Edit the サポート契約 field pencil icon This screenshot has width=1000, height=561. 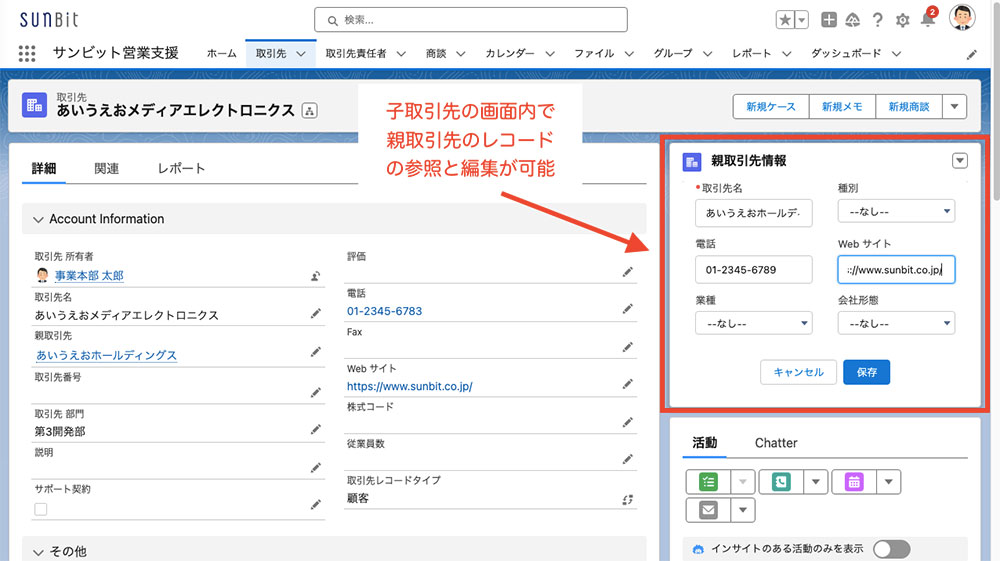click(x=315, y=505)
